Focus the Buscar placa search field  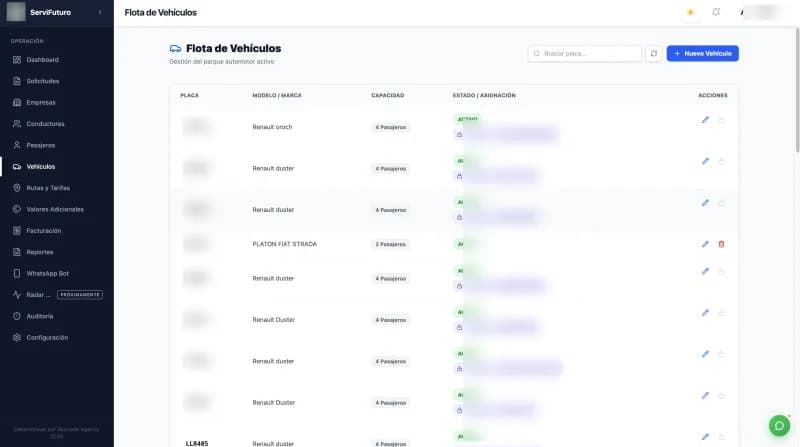coord(585,54)
